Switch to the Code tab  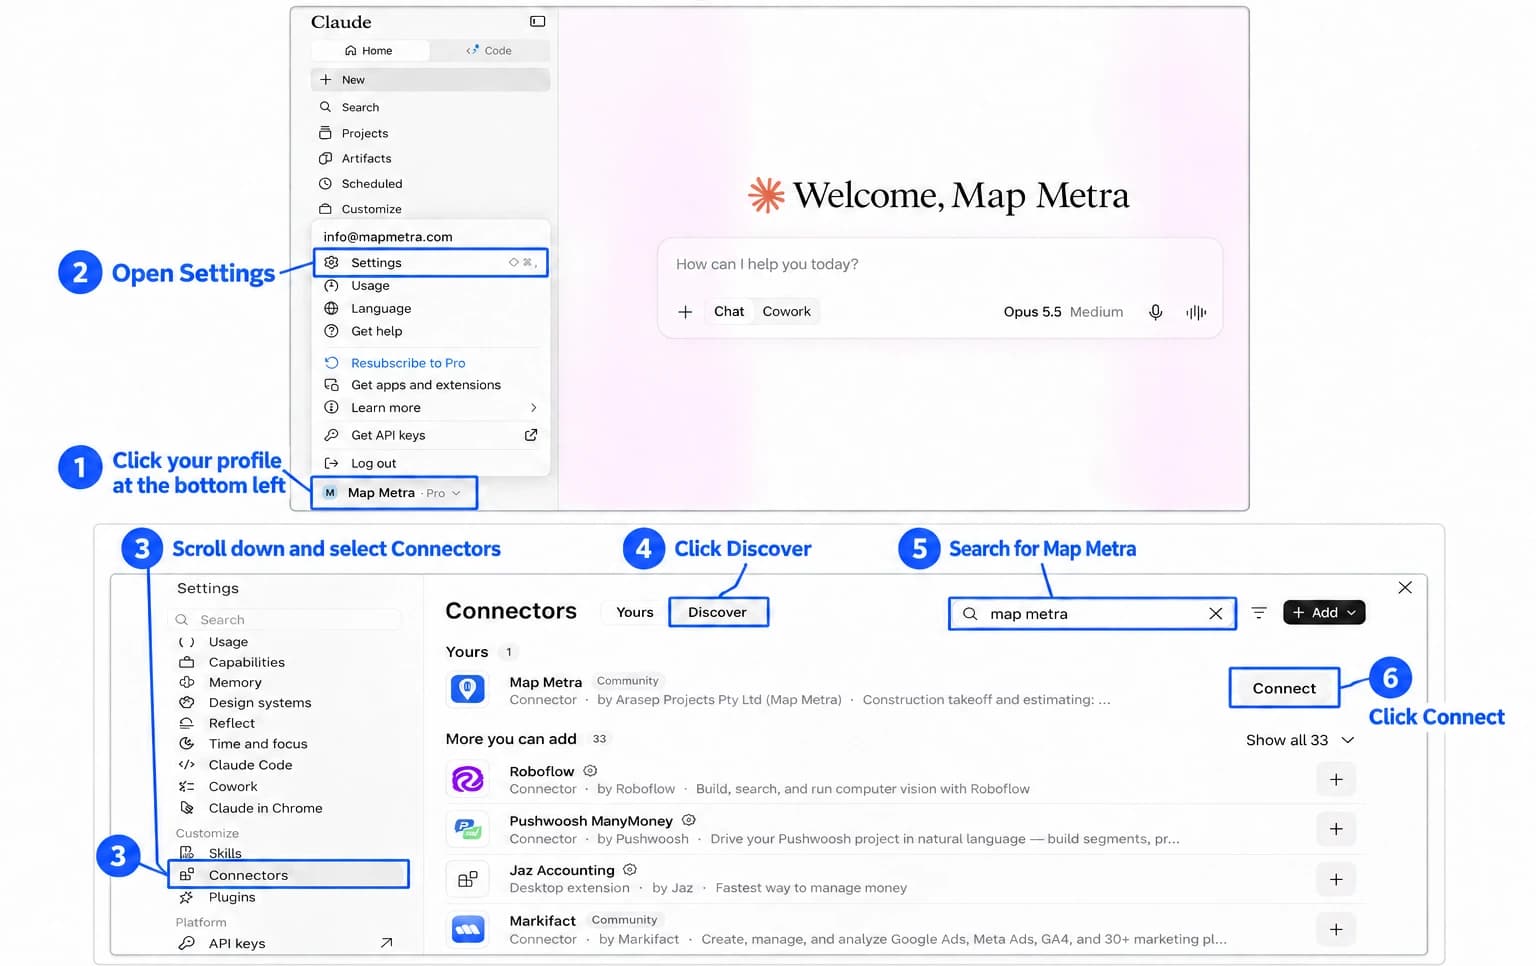(489, 50)
